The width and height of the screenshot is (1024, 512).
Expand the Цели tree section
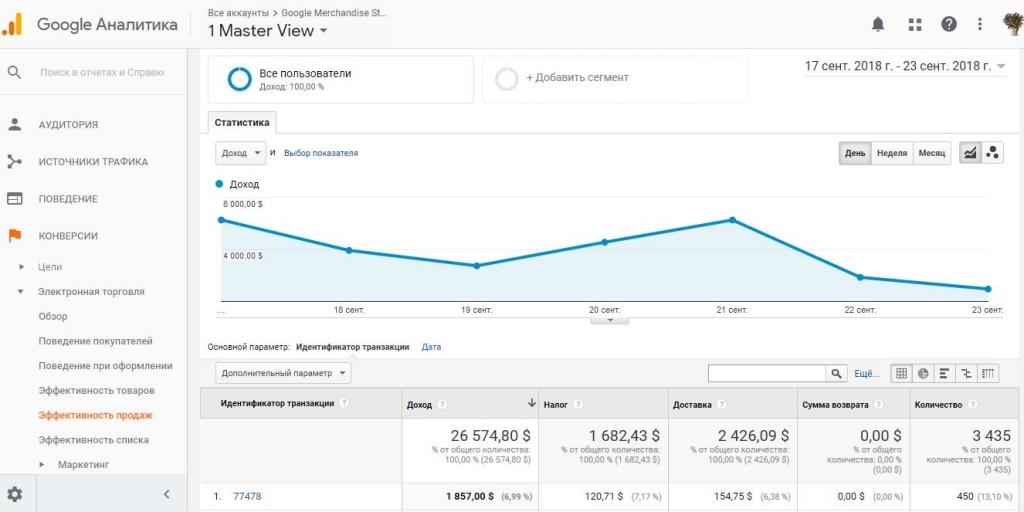coord(22,266)
